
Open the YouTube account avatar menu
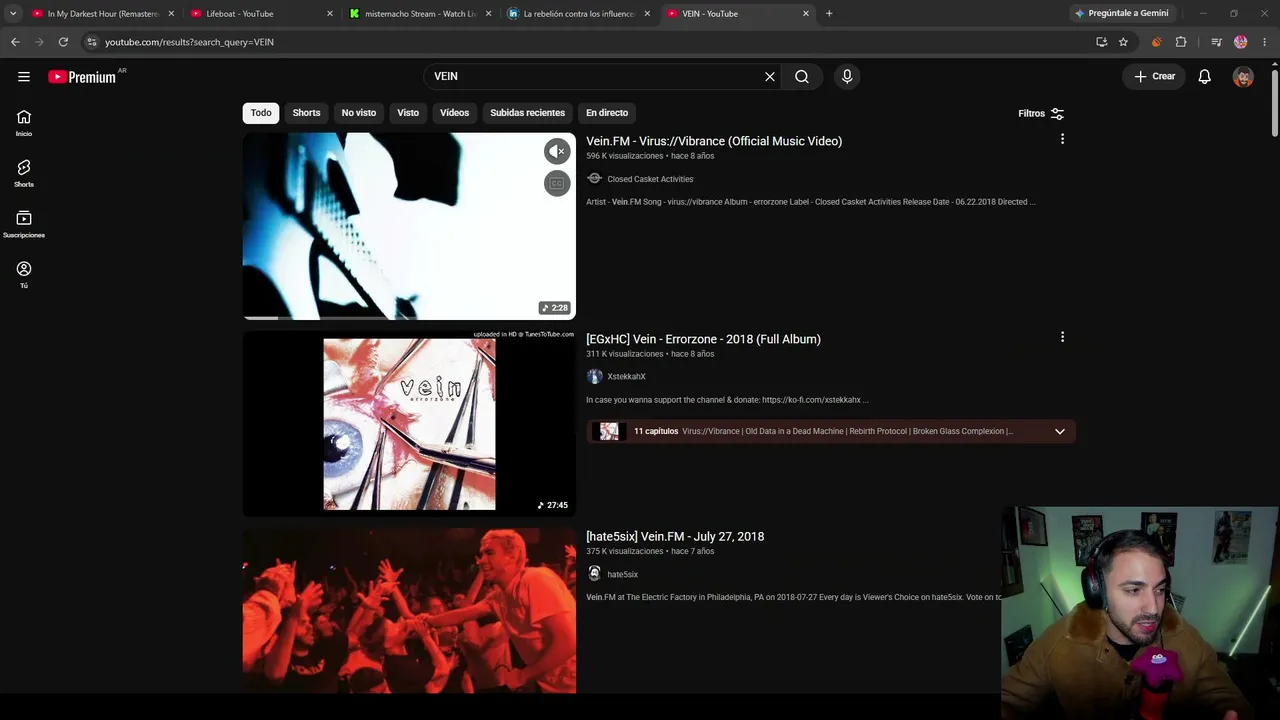pyautogui.click(x=1243, y=77)
